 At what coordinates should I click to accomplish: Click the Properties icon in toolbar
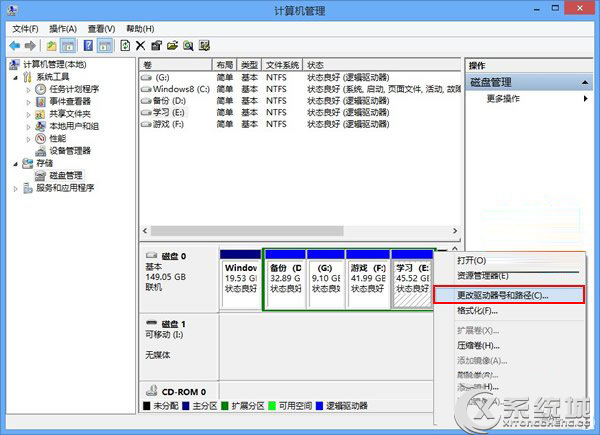pyautogui.click(x=157, y=46)
